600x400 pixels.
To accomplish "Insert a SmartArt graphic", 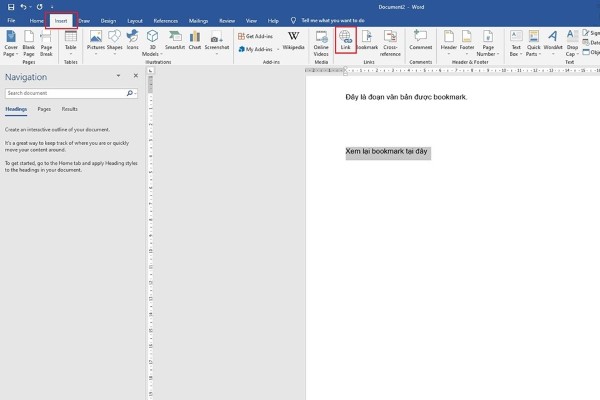I will 175,40.
